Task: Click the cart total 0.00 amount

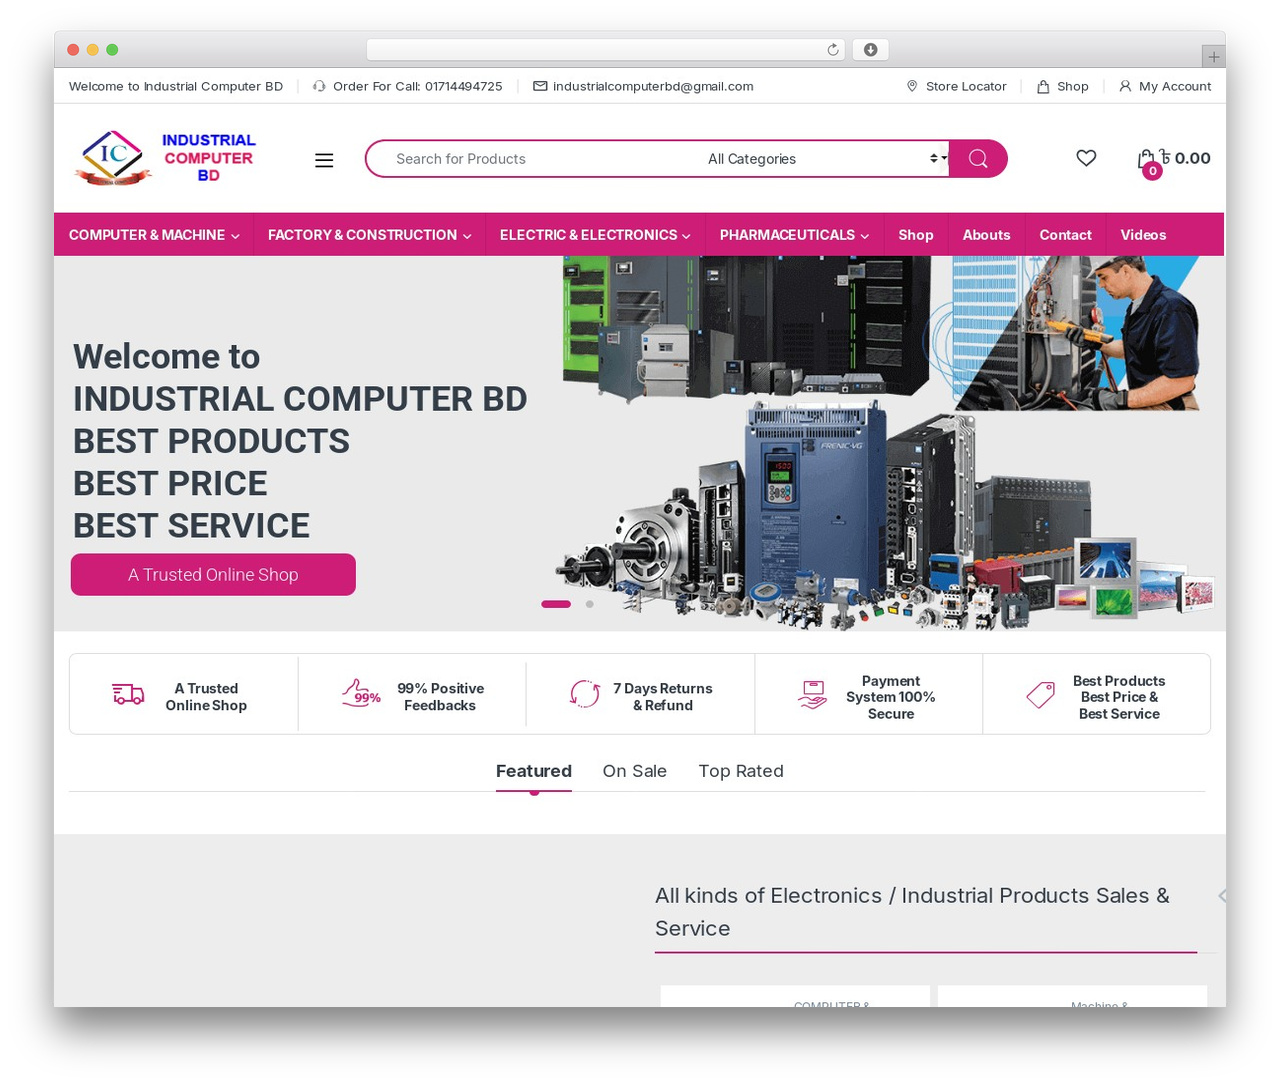Action: [1192, 158]
